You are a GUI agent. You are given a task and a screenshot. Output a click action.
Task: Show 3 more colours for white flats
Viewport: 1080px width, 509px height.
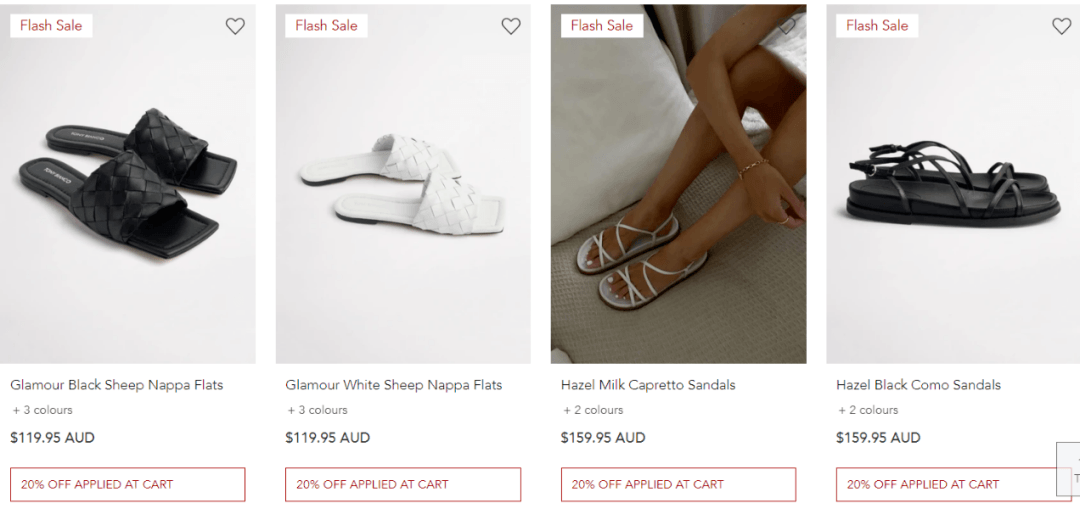tap(318, 410)
